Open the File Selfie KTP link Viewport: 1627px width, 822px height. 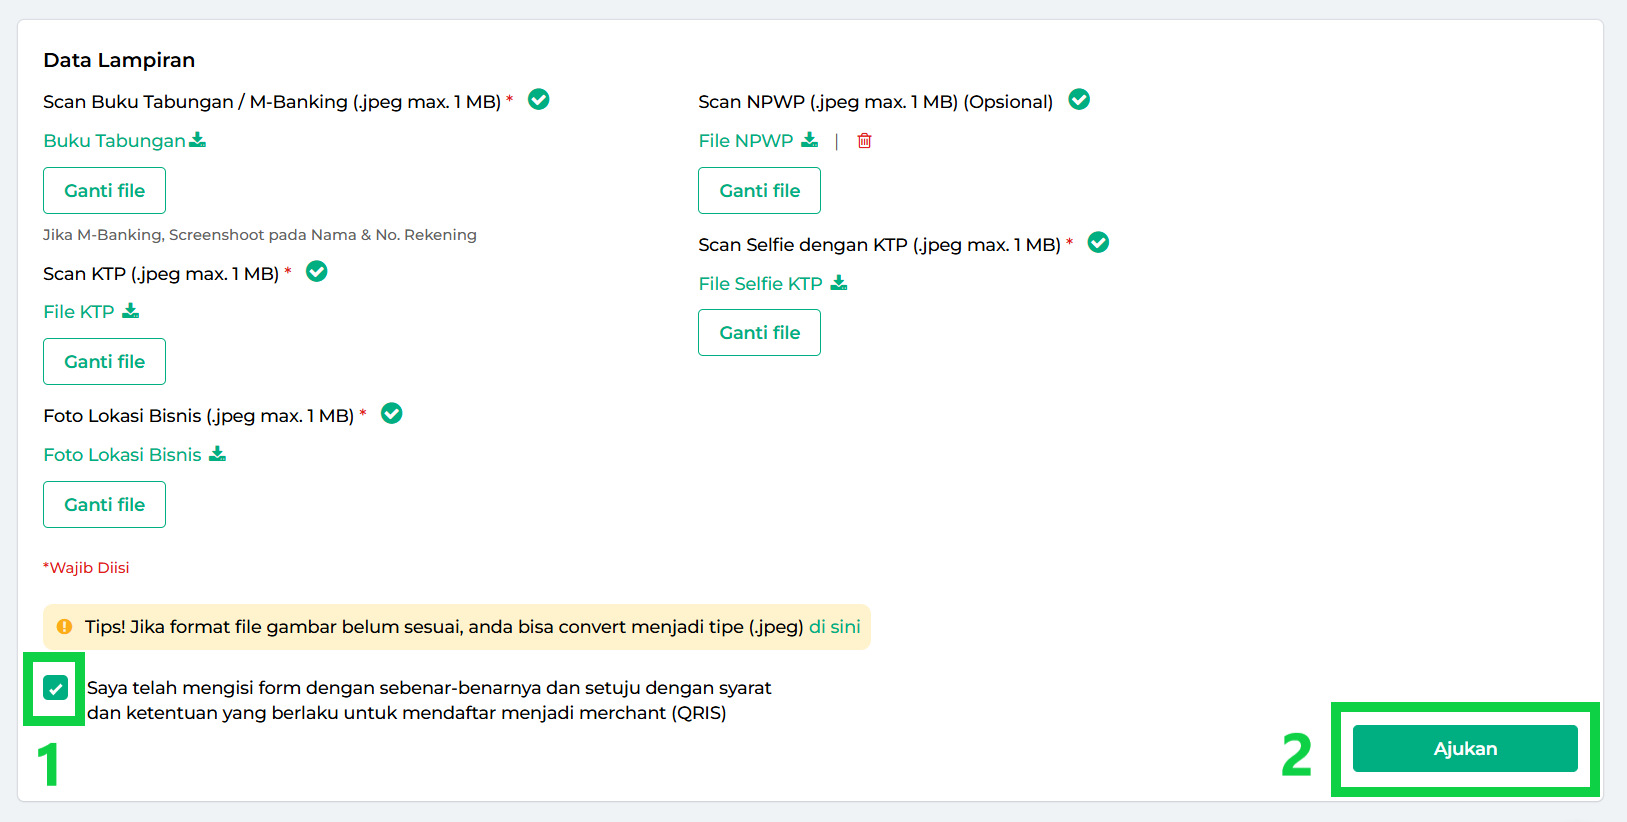click(x=760, y=284)
